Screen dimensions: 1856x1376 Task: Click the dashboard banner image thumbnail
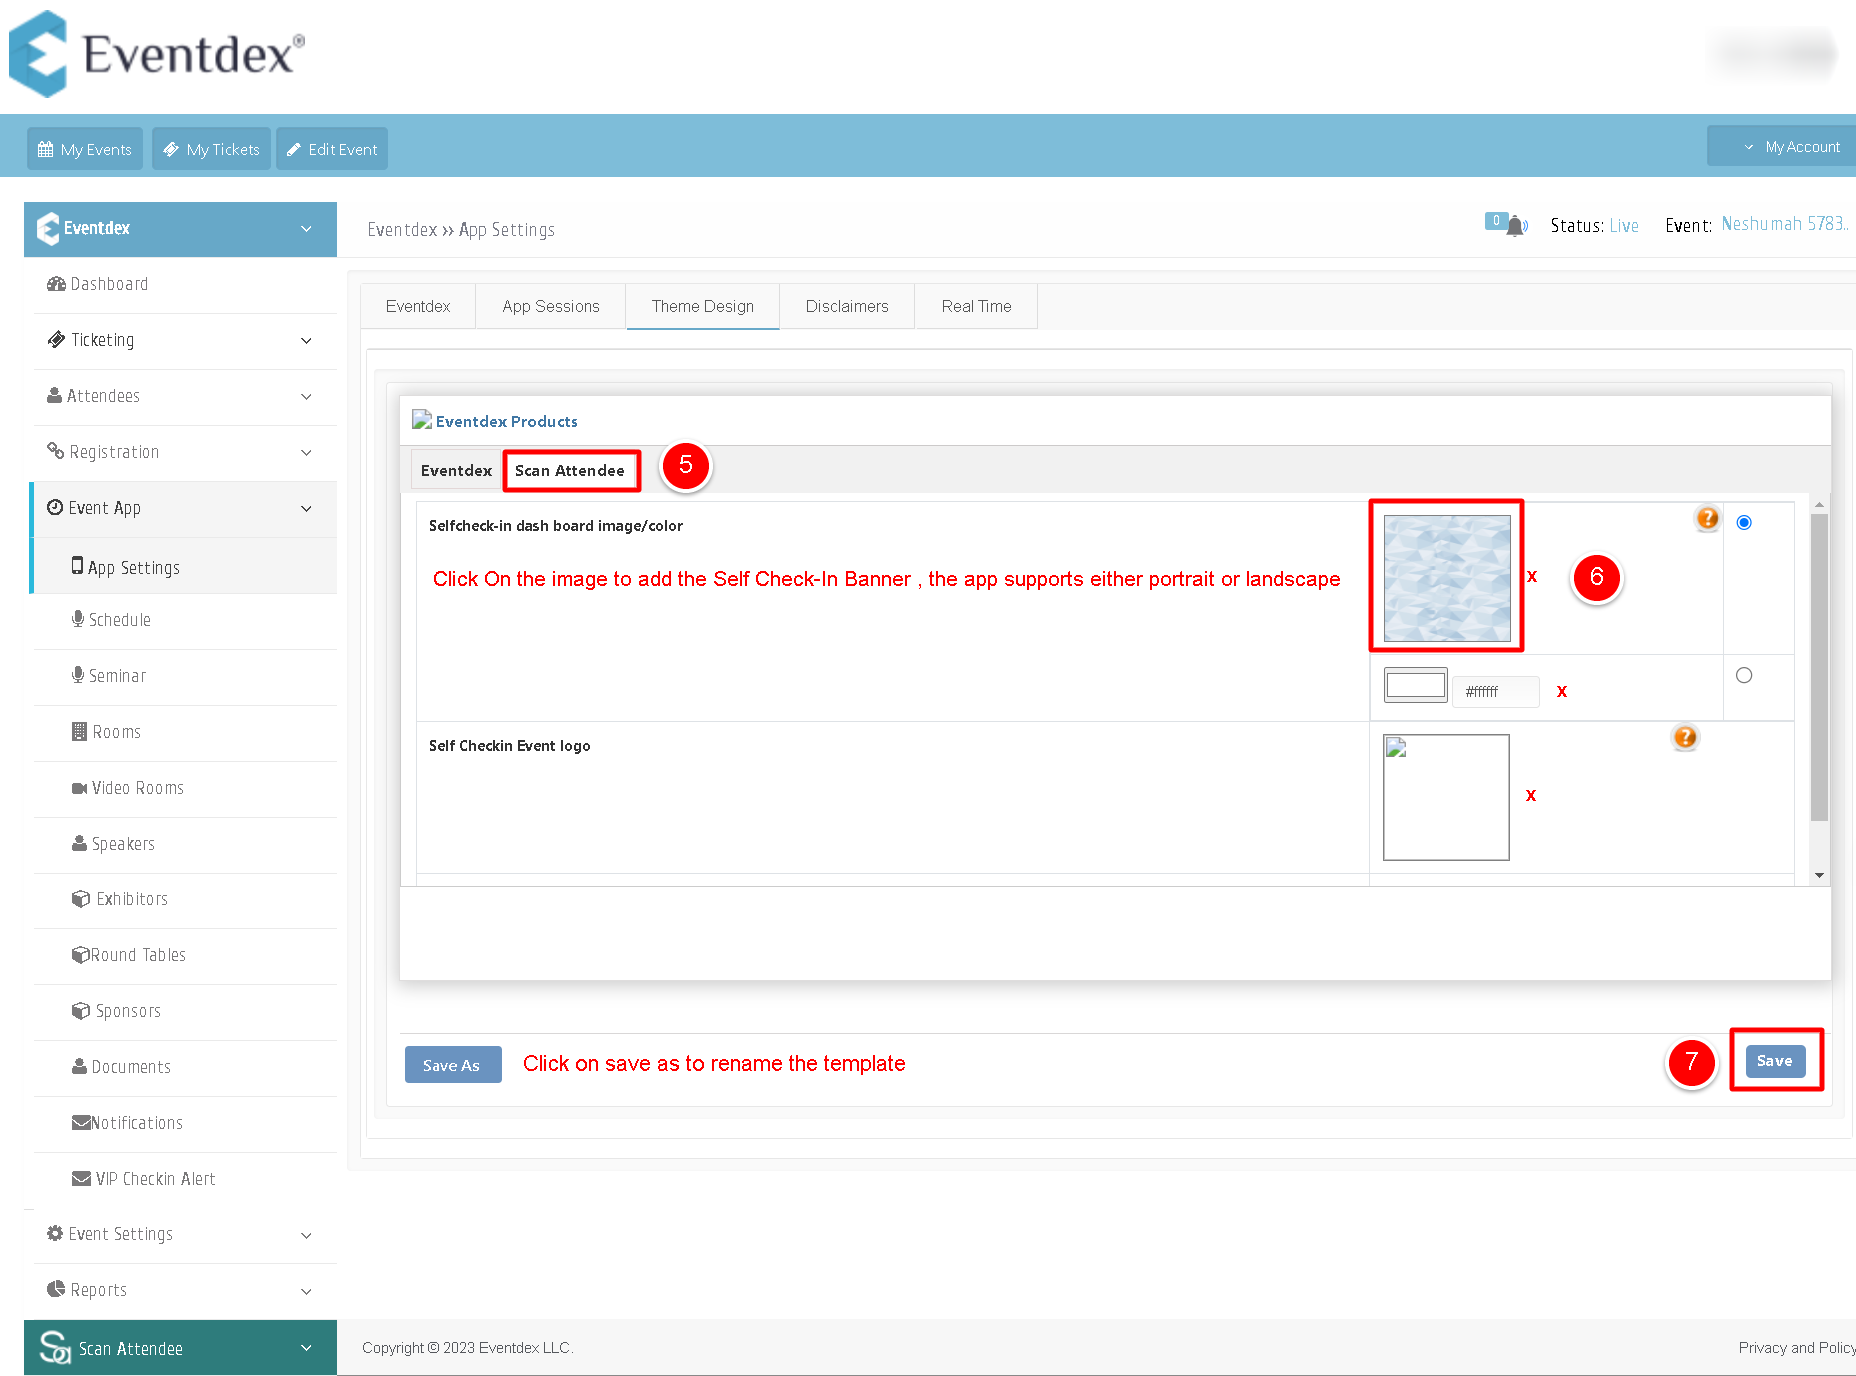tap(1447, 578)
